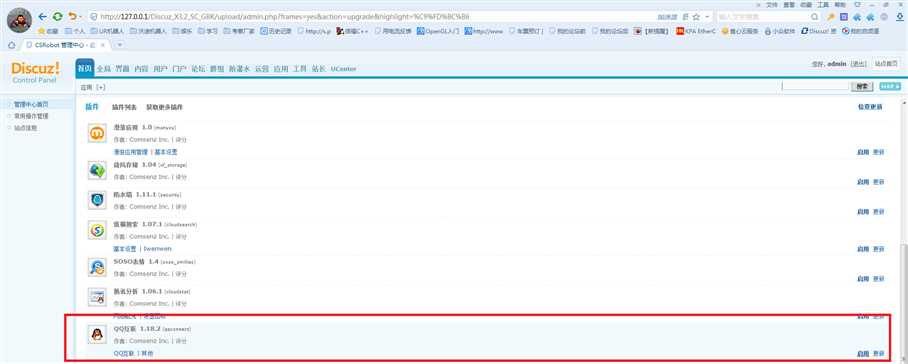Click the cloudsearch plugin icon

pos(97,230)
